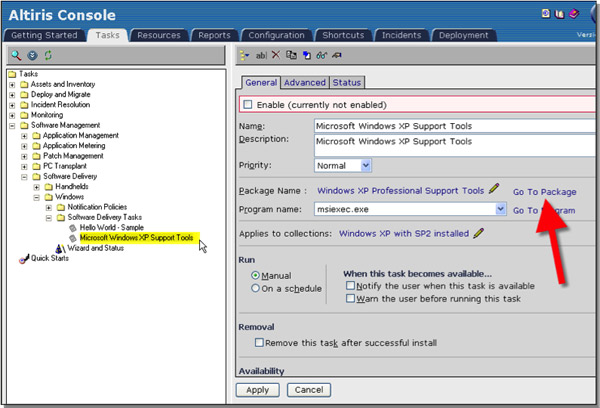Open the Incidents tab

(x=401, y=35)
